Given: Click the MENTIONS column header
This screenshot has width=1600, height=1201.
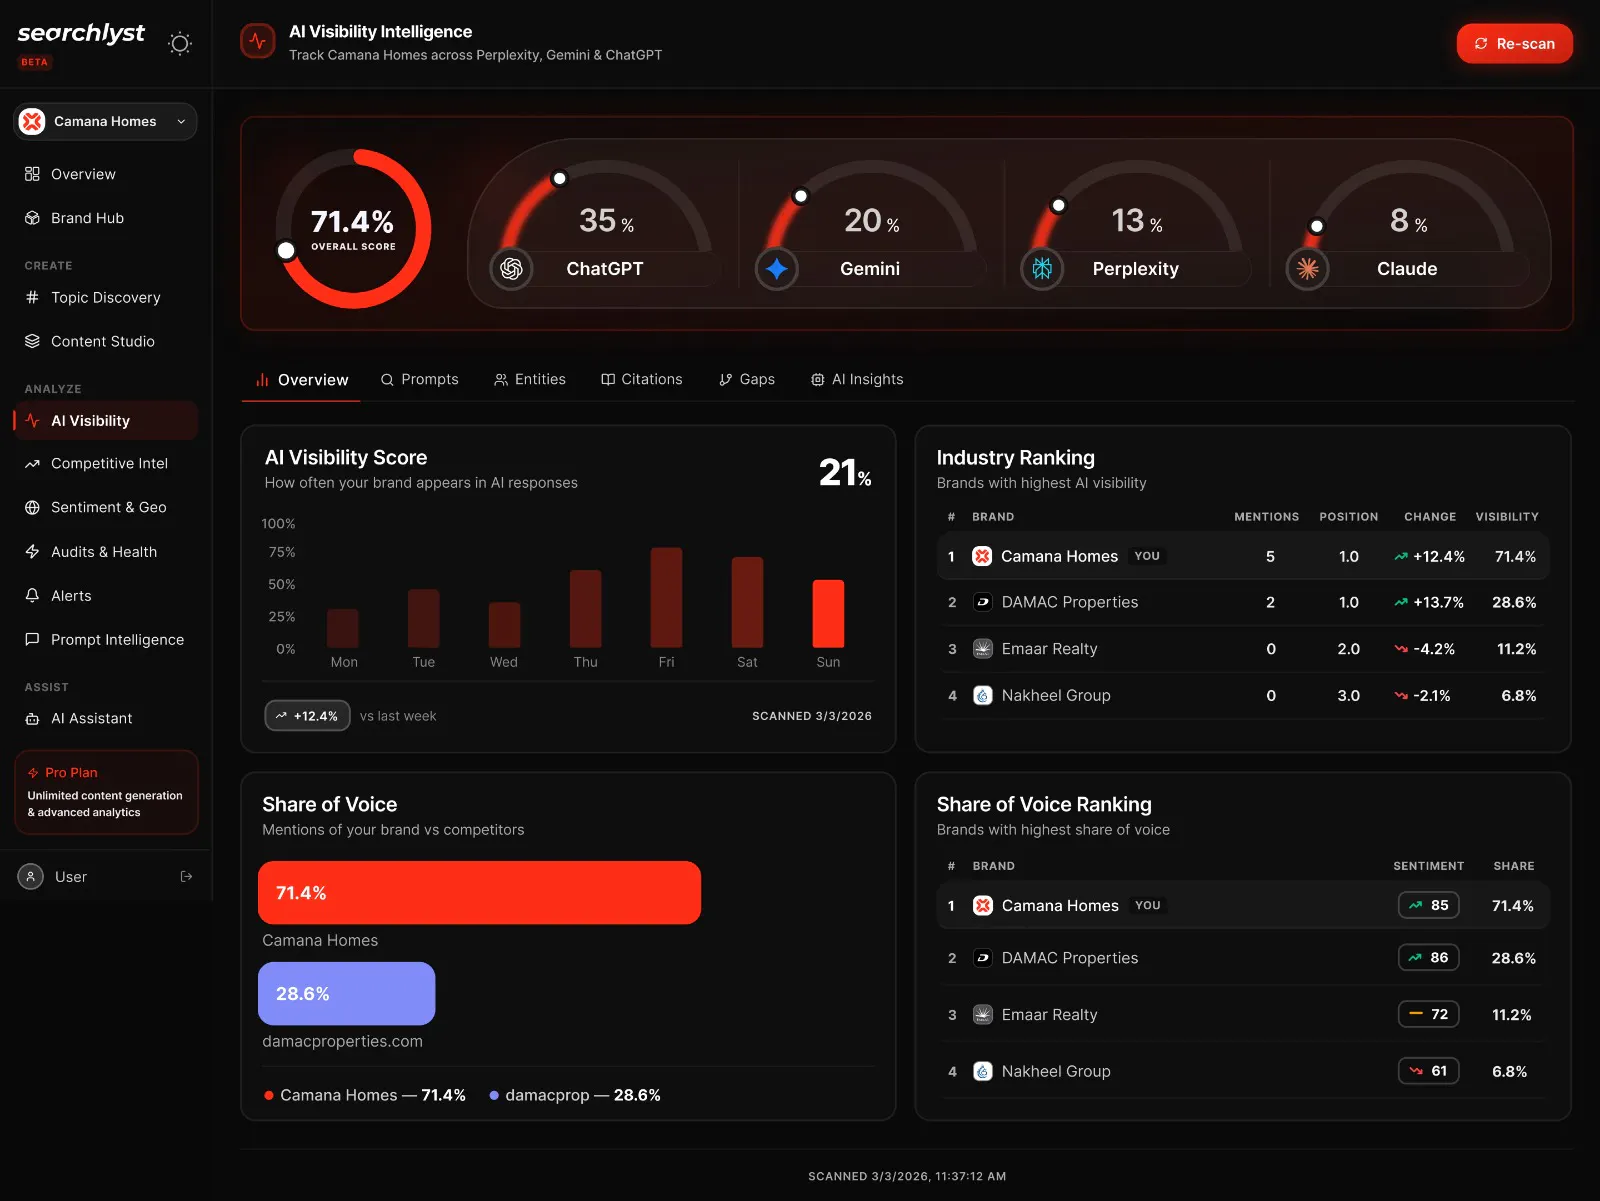Looking at the screenshot, I should click(x=1266, y=517).
